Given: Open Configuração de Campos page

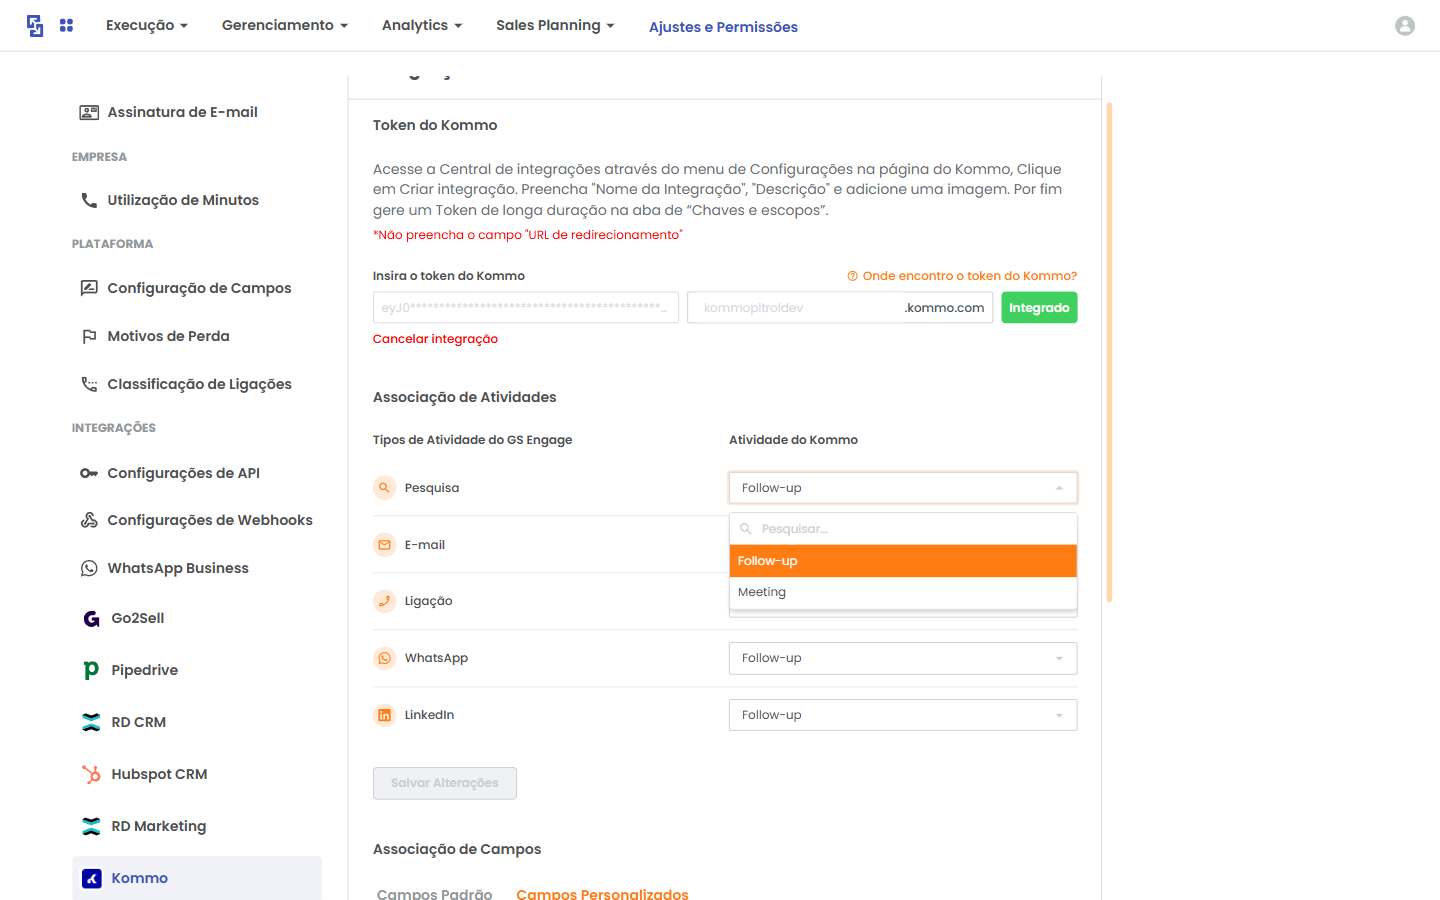Looking at the screenshot, I should (x=199, y=288).
